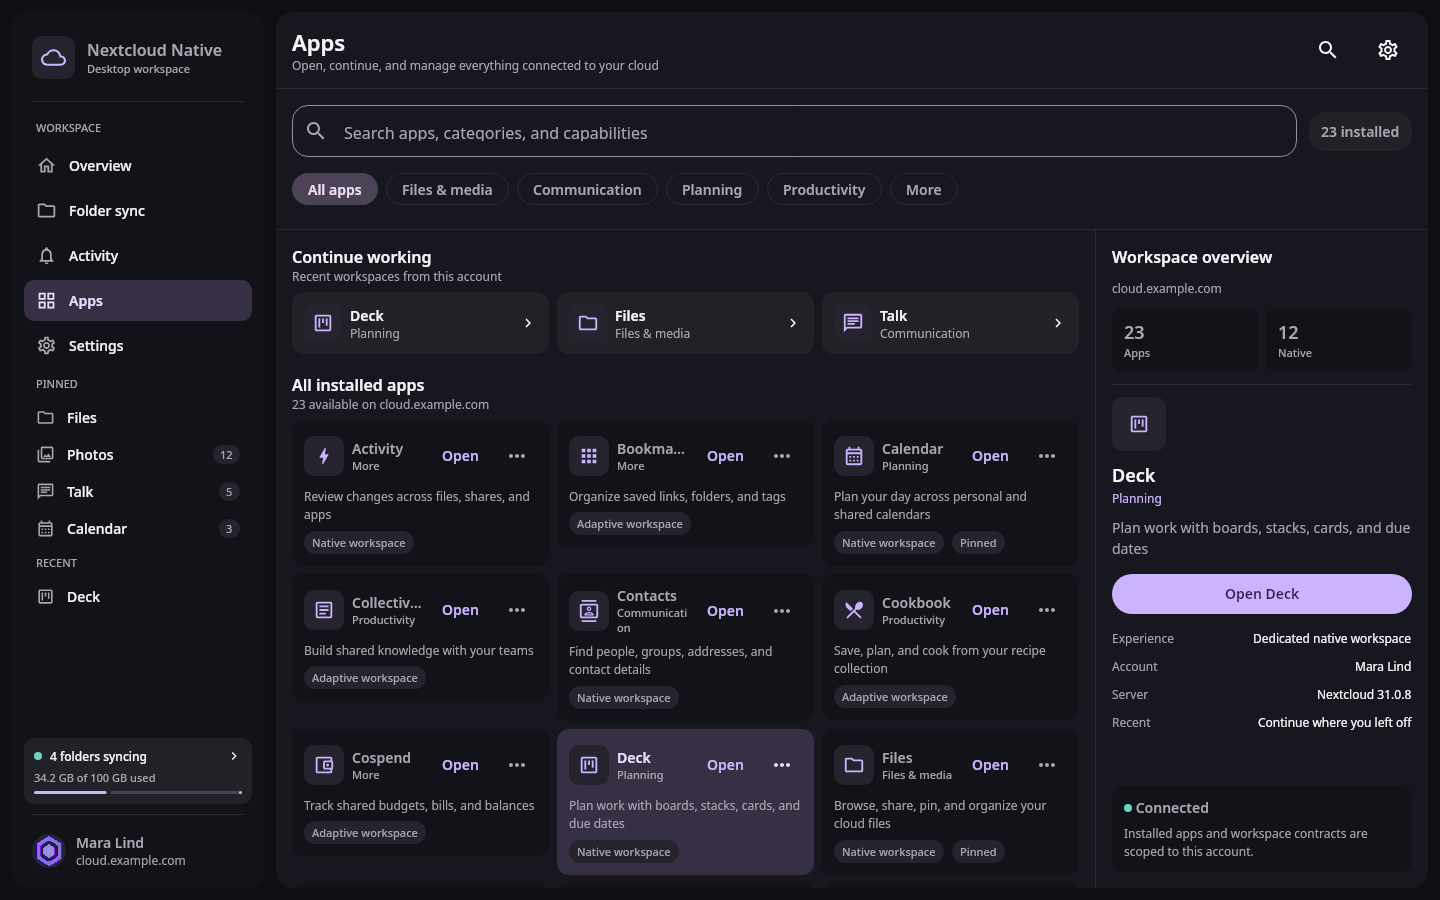Image resolution: width=1440 pixels, height=900 pixels.
Task: Click the Bookmarks app grid icon
Action: click(x=589, y=456)
